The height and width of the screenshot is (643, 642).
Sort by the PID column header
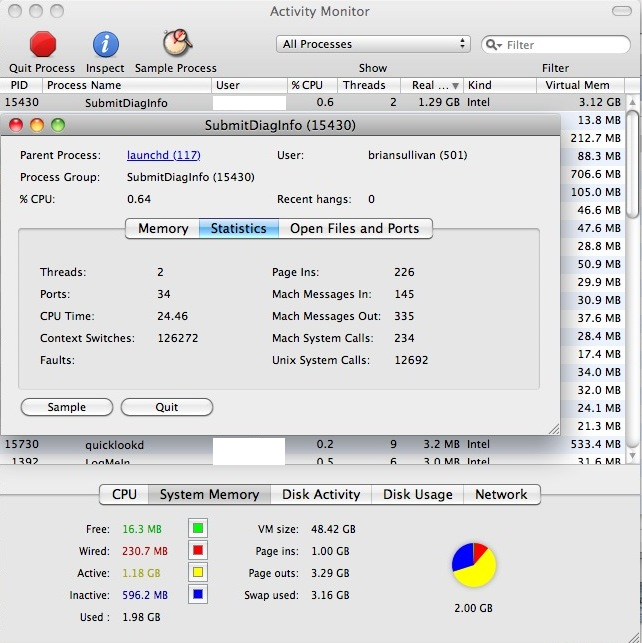[x=21, y=85]
